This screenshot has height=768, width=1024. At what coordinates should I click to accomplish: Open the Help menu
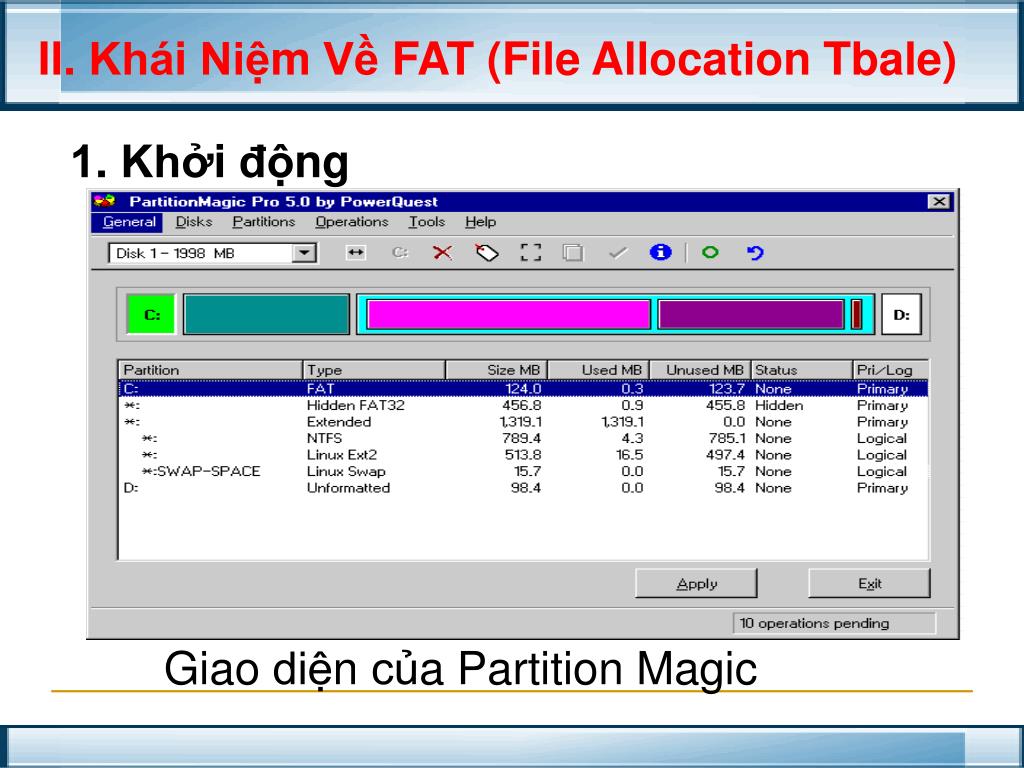(x=481, y=222)
